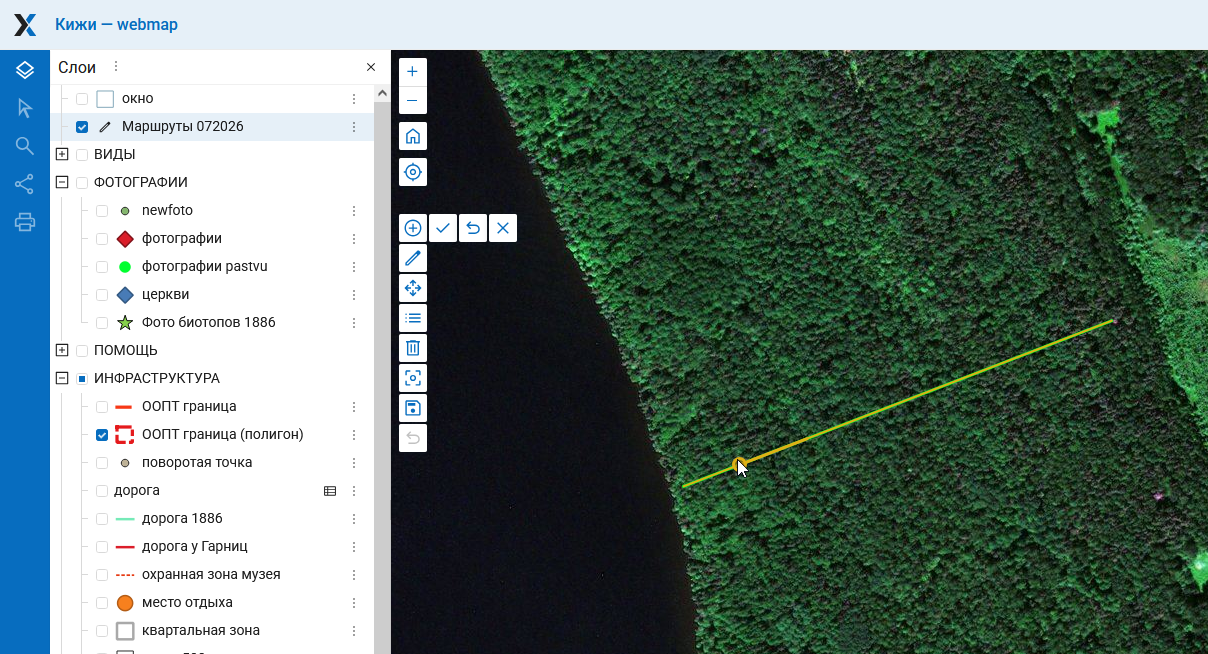
Task: Cancel drawing with the X button
Action: tap(503, 228)
